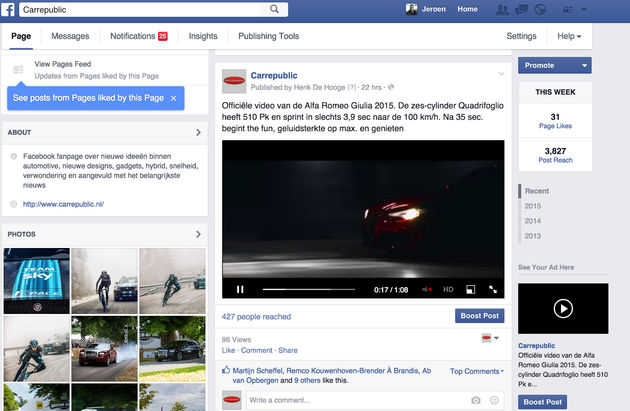Go to Home in the top bar
Screen dimensions: 630x411
coord(467,9)
